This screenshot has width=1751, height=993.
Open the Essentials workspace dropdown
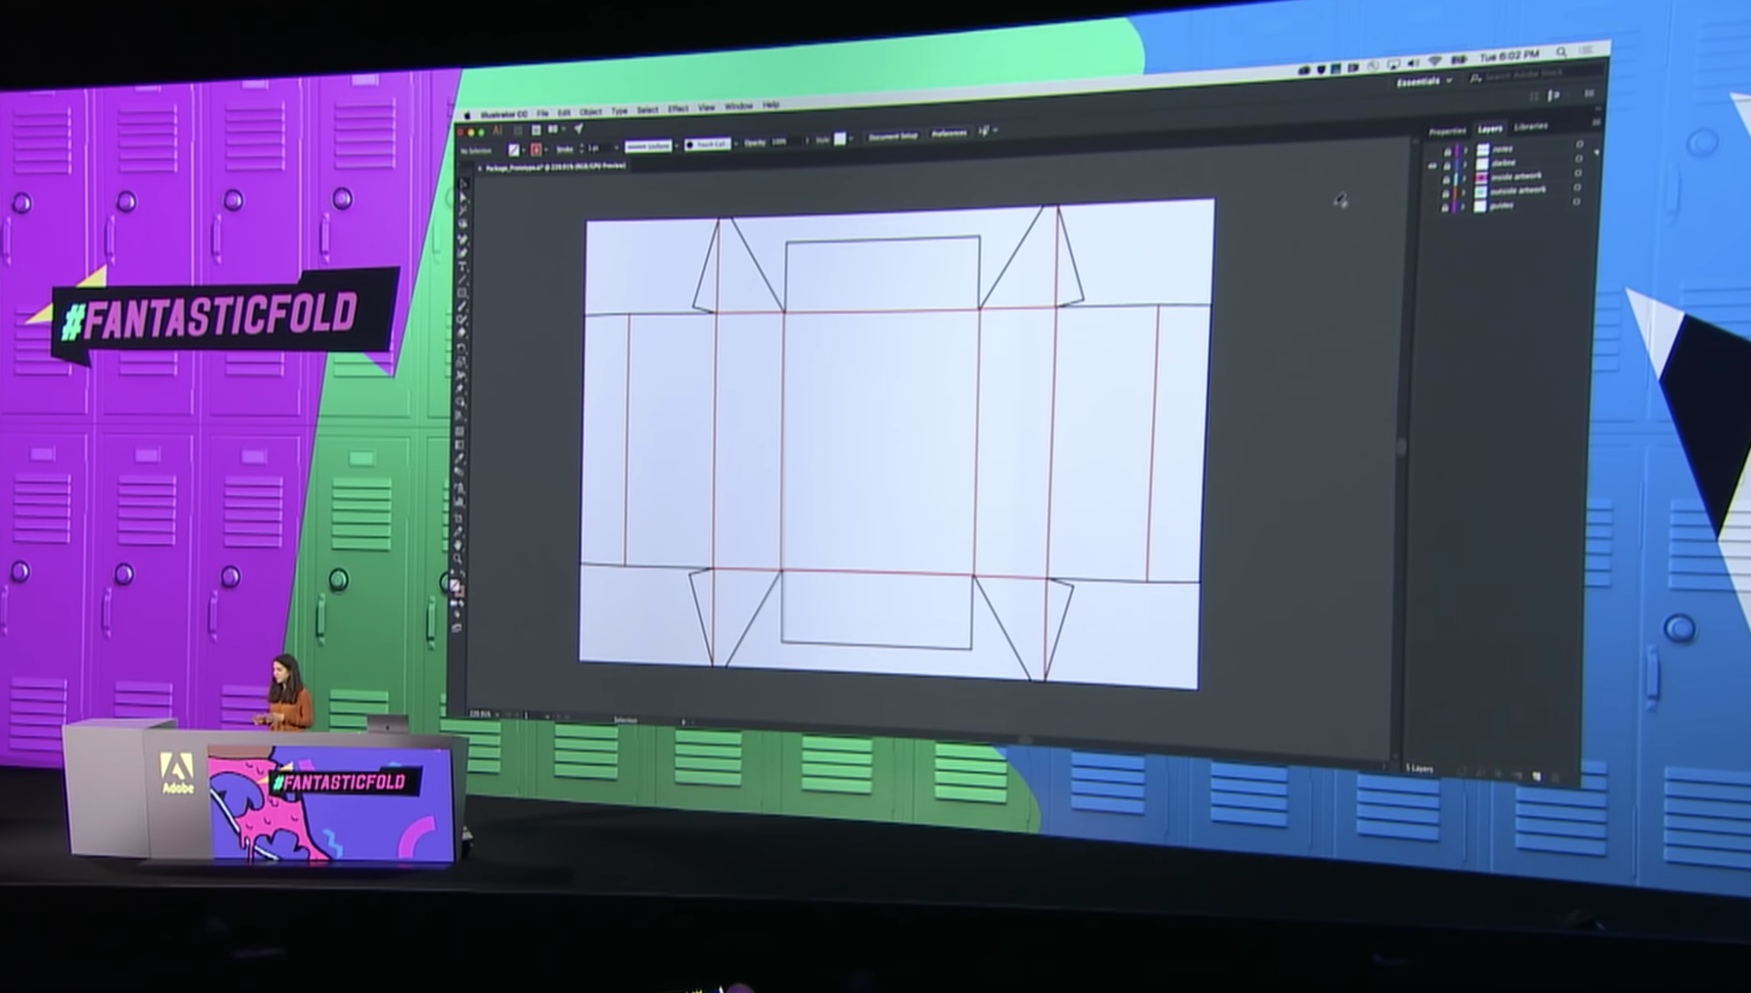pos(1424,82)
